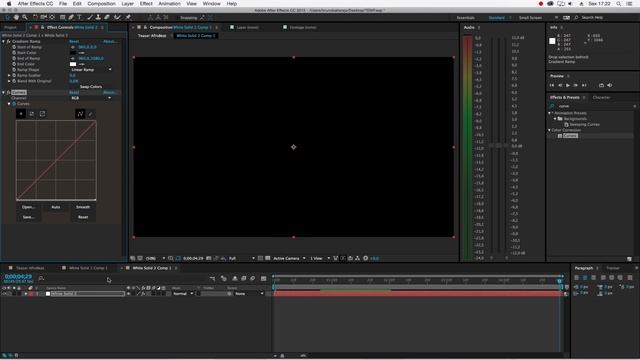Jump to last frame in Preview panel
640x360 pixels.
584,85
